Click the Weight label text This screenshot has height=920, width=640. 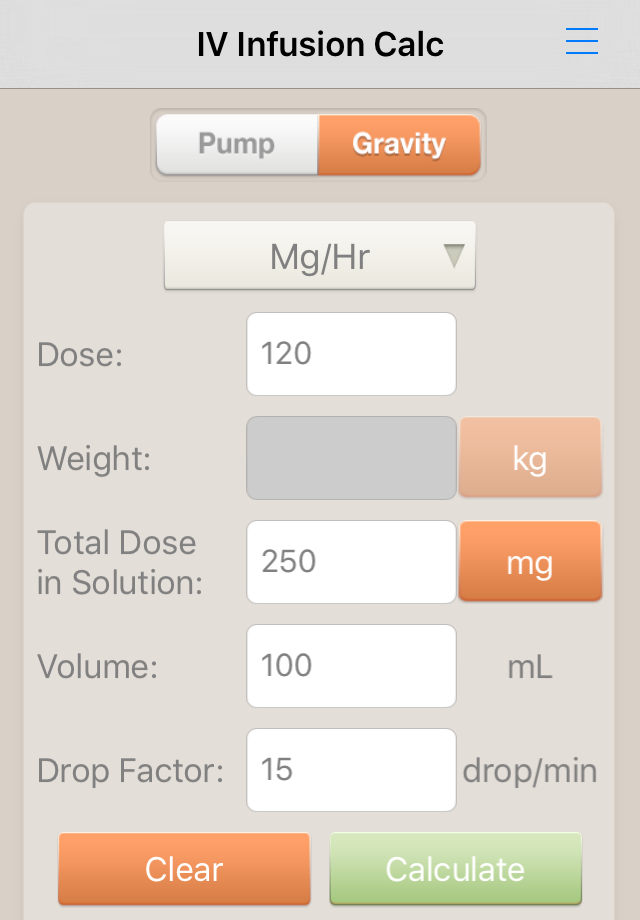(94, 458)
